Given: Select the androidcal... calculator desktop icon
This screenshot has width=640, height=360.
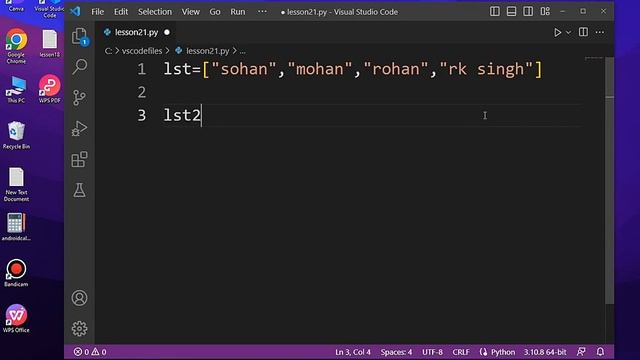Looking at the screenshot, I should tap(16, 227).
